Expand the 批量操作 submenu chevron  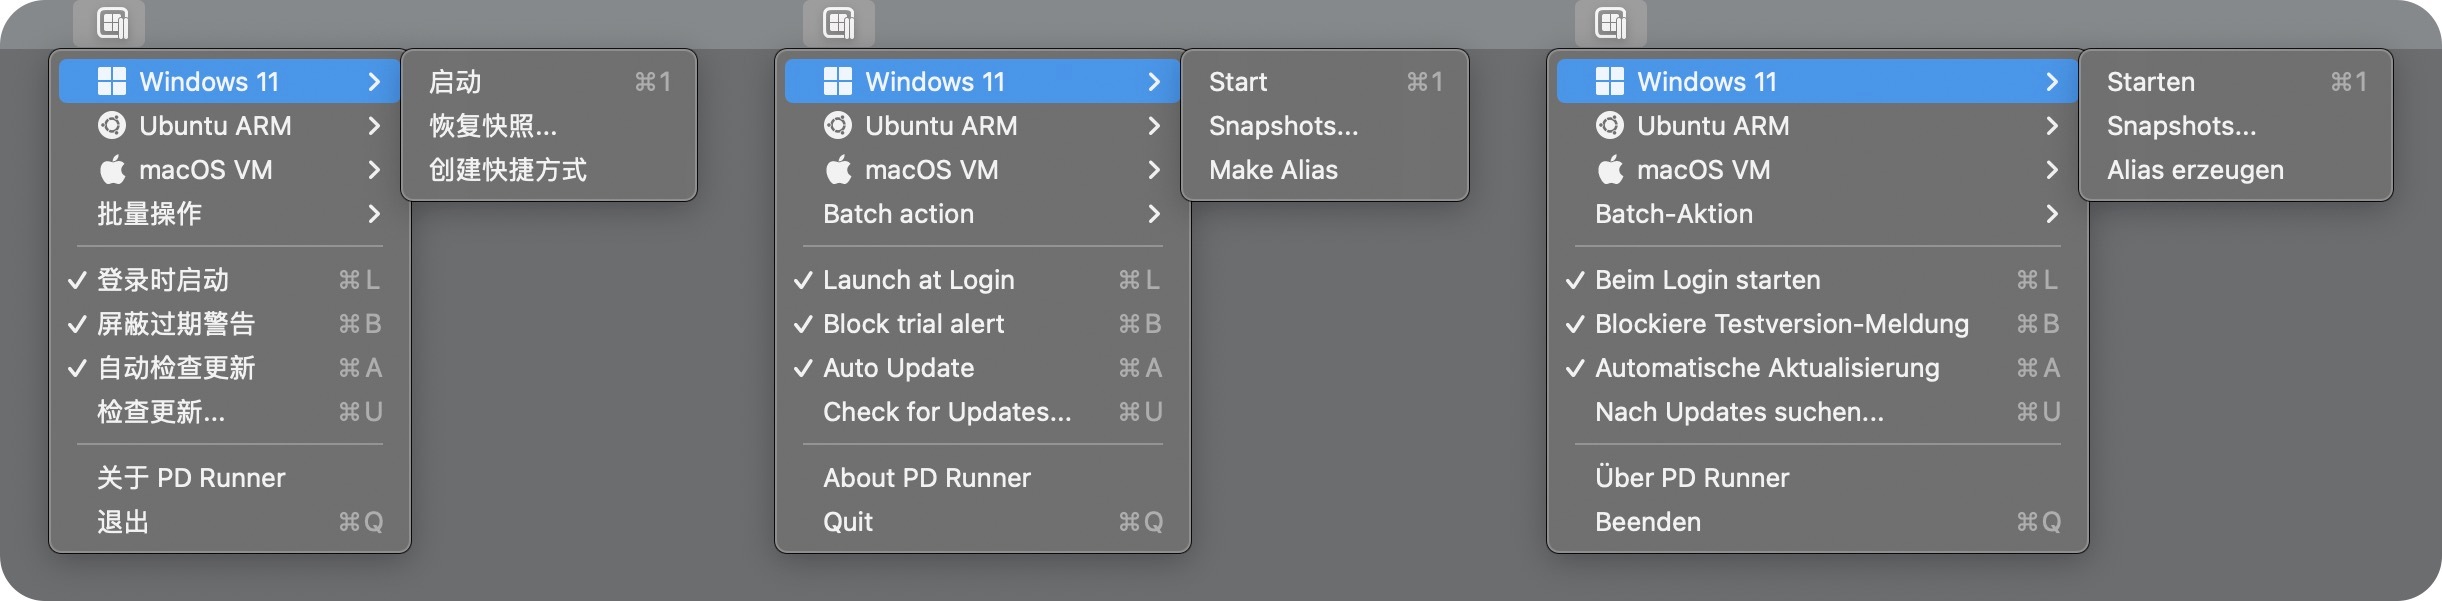point(374,214)
